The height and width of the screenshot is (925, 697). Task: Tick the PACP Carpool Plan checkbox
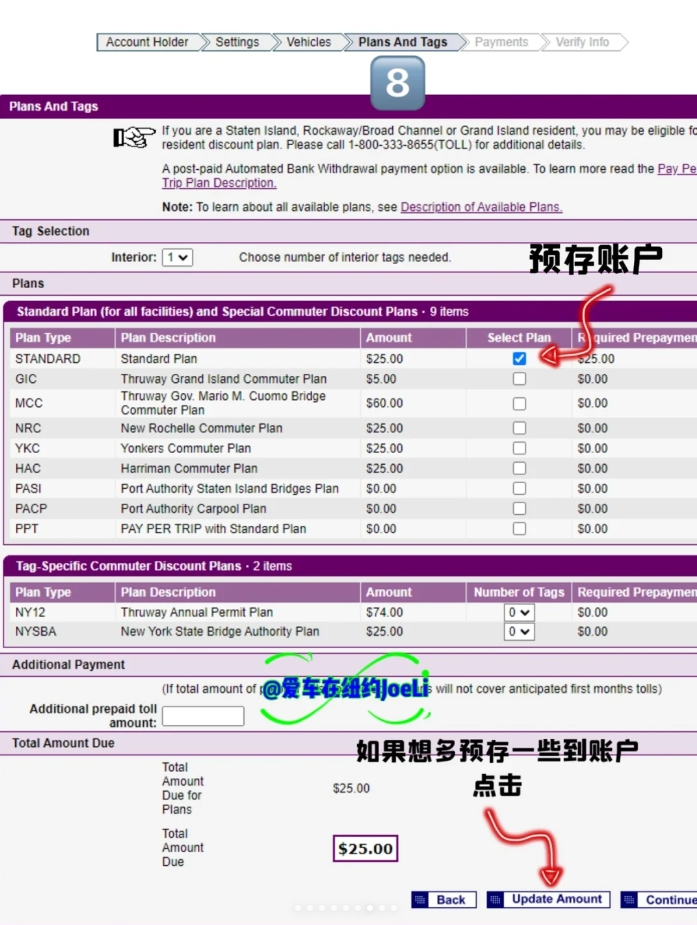[519, 509]
